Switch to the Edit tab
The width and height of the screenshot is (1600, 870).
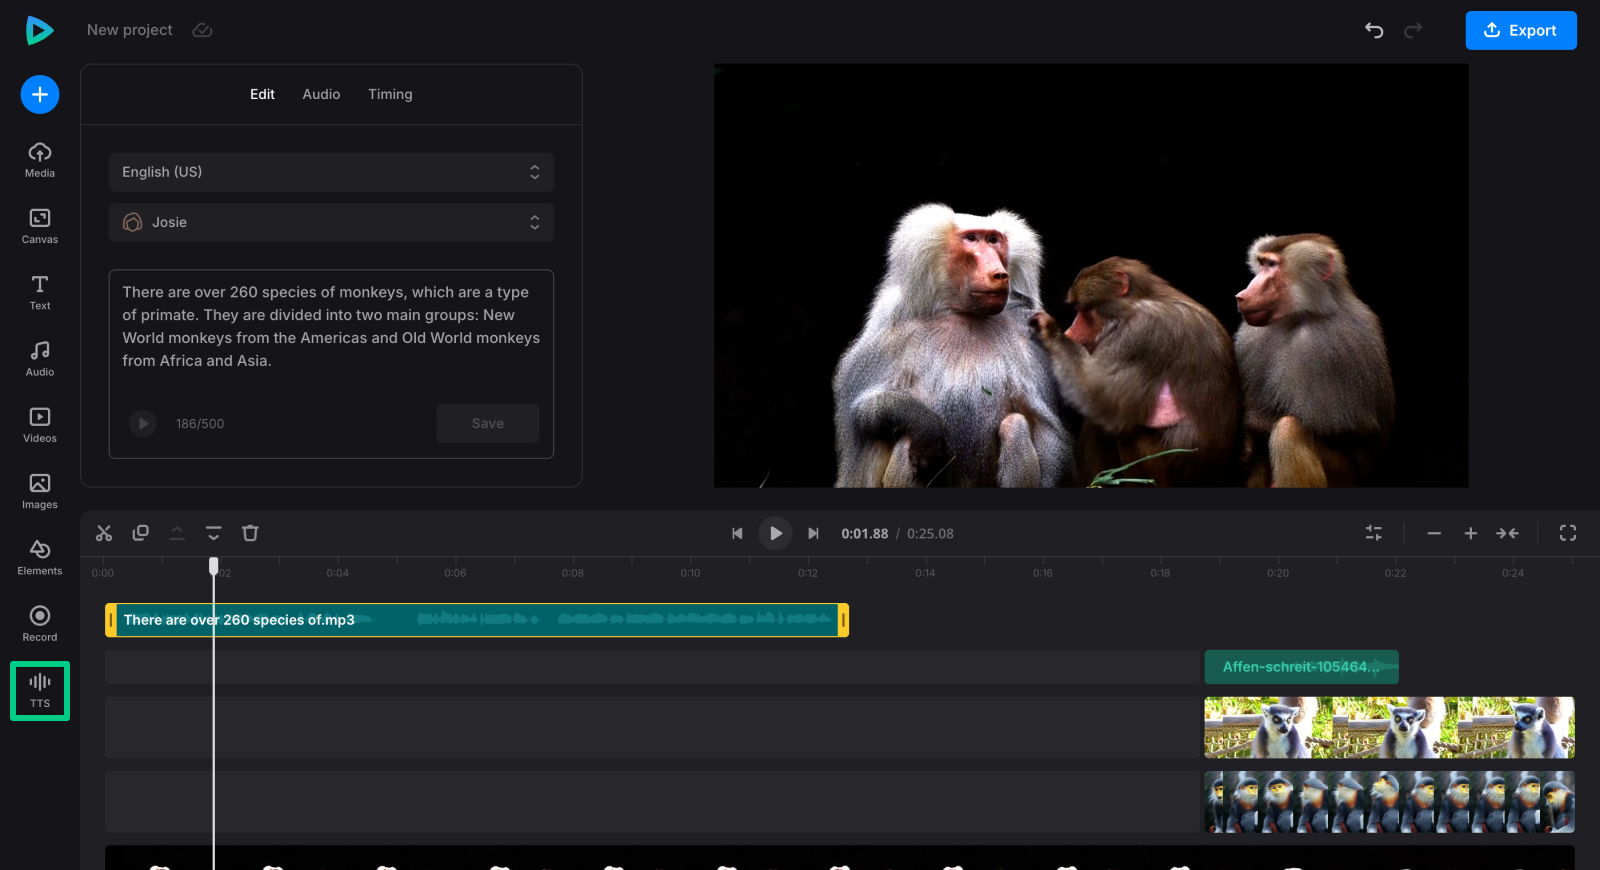(x=262, y=94)
